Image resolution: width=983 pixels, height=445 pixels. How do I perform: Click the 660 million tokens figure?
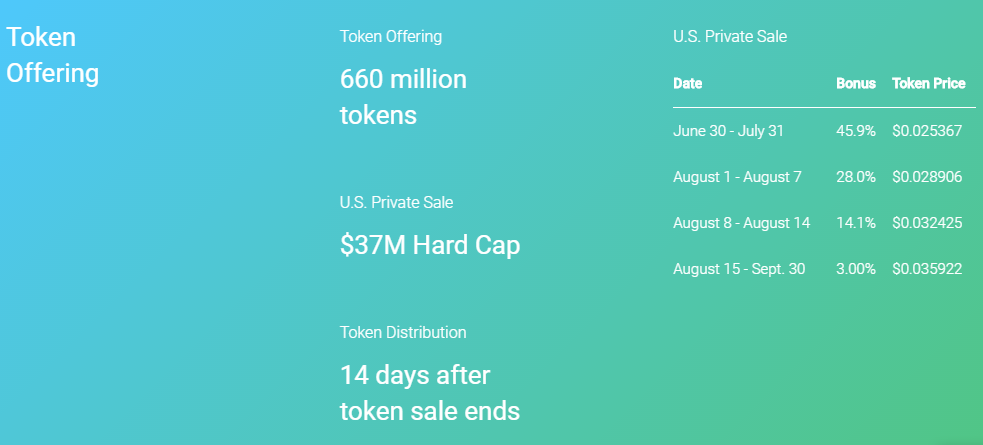click(x=403, y=97)
